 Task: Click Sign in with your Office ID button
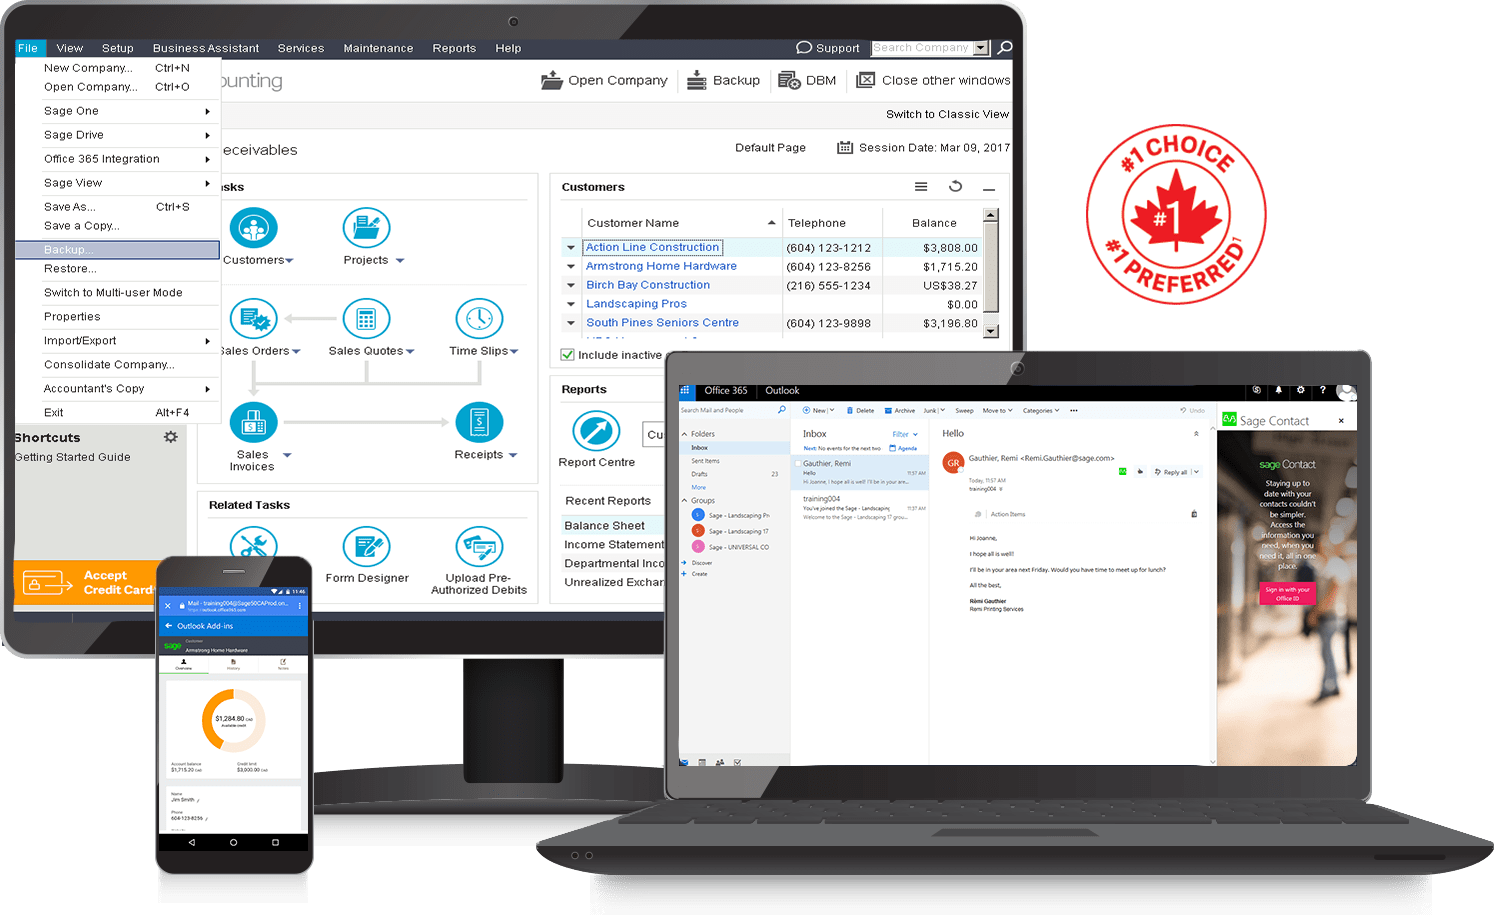pos(1287,593)
